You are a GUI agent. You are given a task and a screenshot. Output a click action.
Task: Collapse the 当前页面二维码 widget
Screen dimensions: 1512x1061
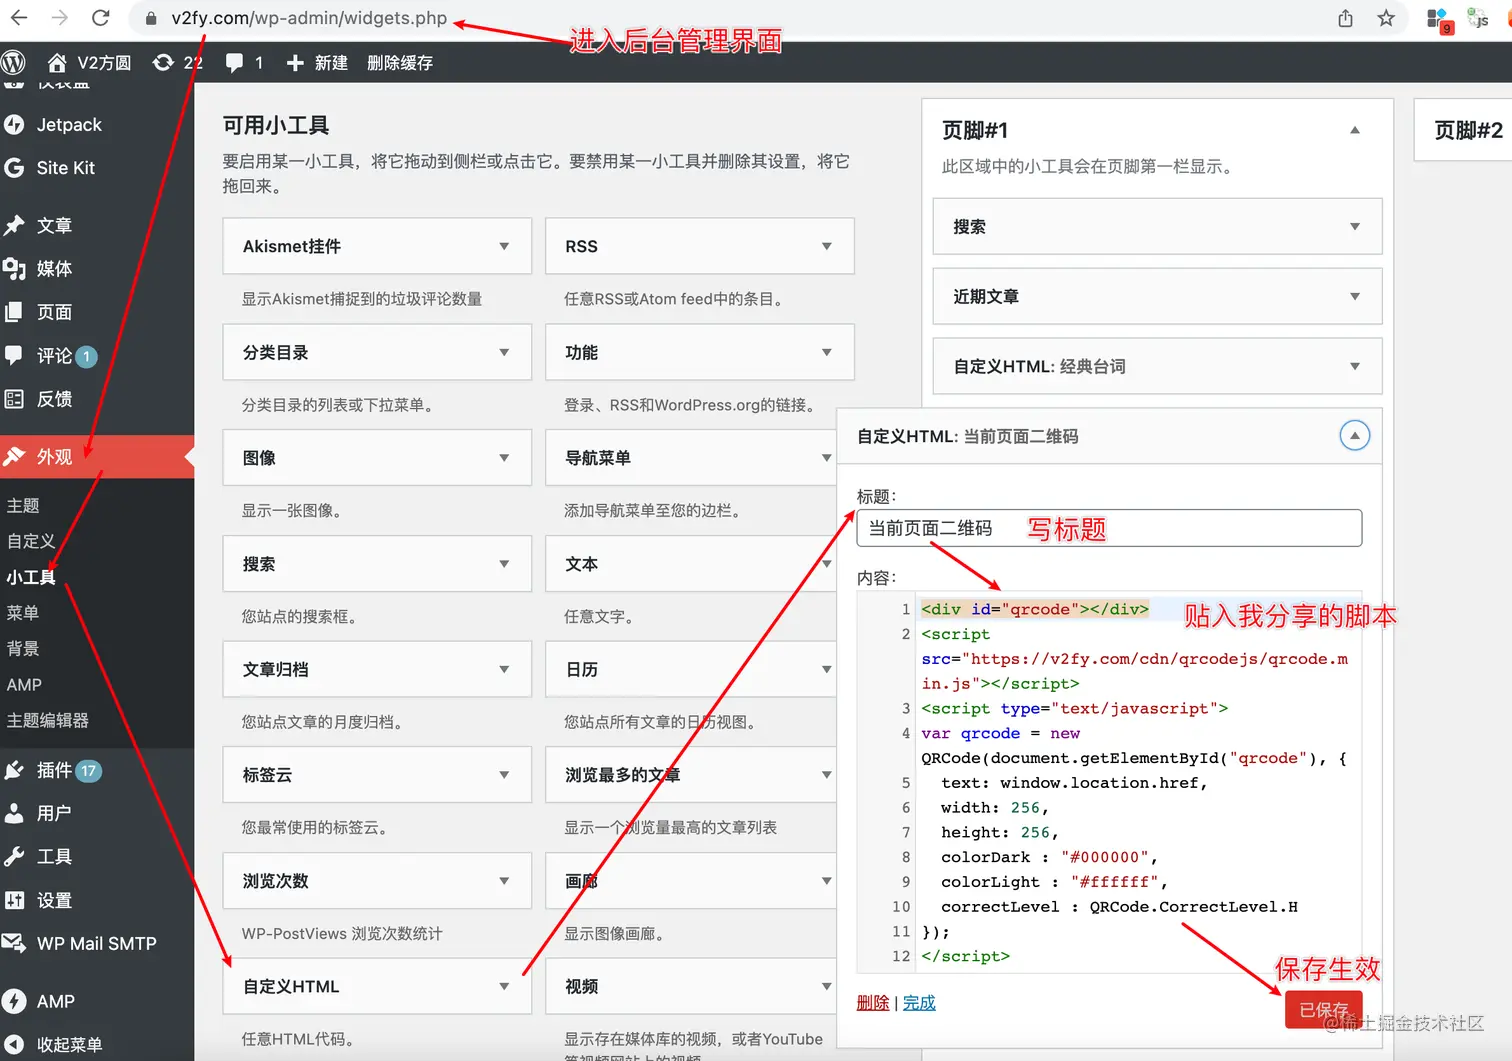point(1354,435)
